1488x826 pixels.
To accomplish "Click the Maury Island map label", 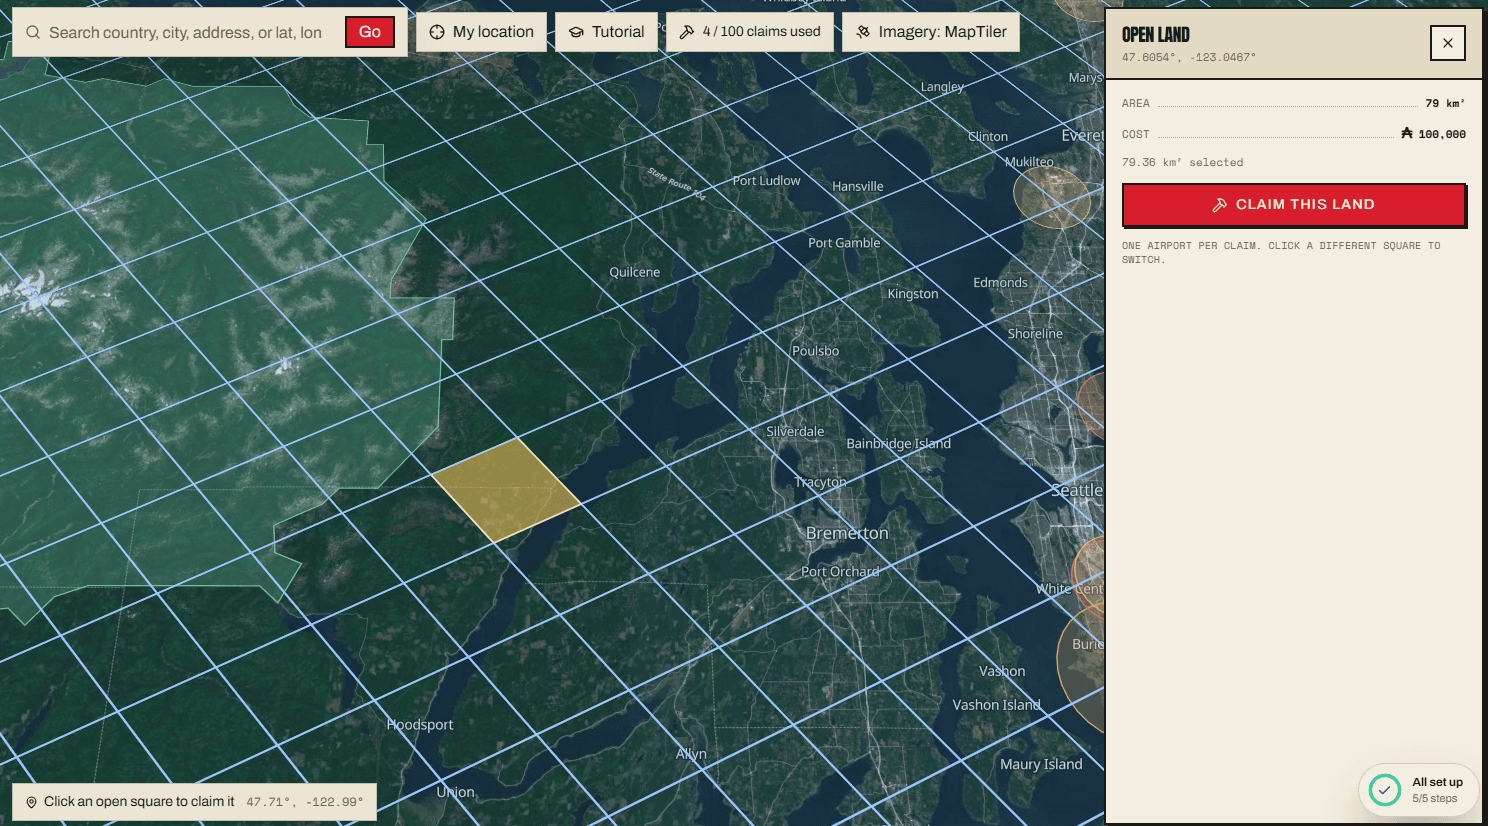I will pos(1041,764).
